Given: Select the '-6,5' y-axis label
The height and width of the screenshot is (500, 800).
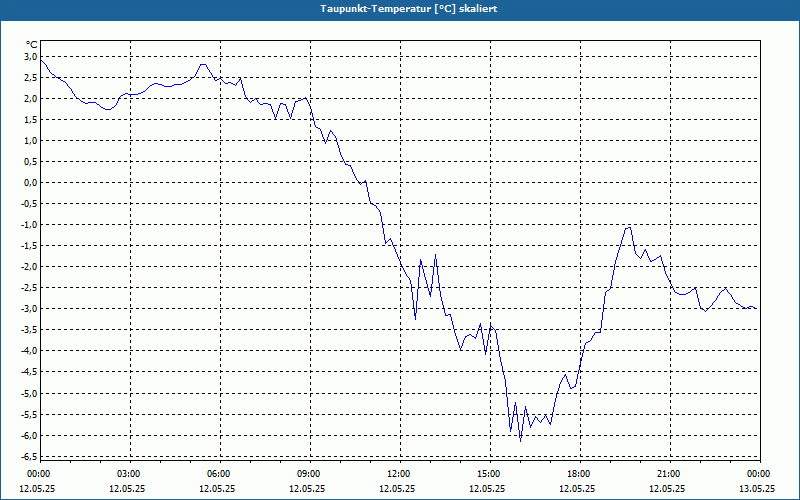Looking at the screenshot, I should [29, 457].
